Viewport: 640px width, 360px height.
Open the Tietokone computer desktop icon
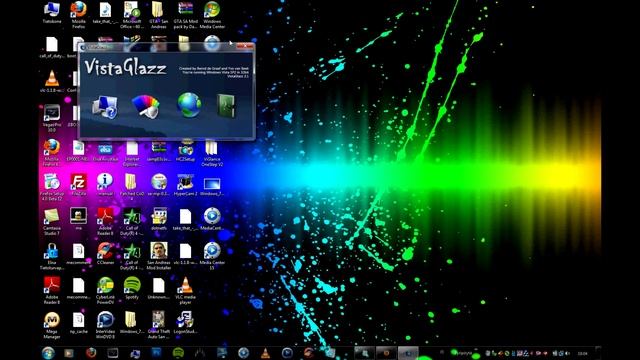coord(52,13)
